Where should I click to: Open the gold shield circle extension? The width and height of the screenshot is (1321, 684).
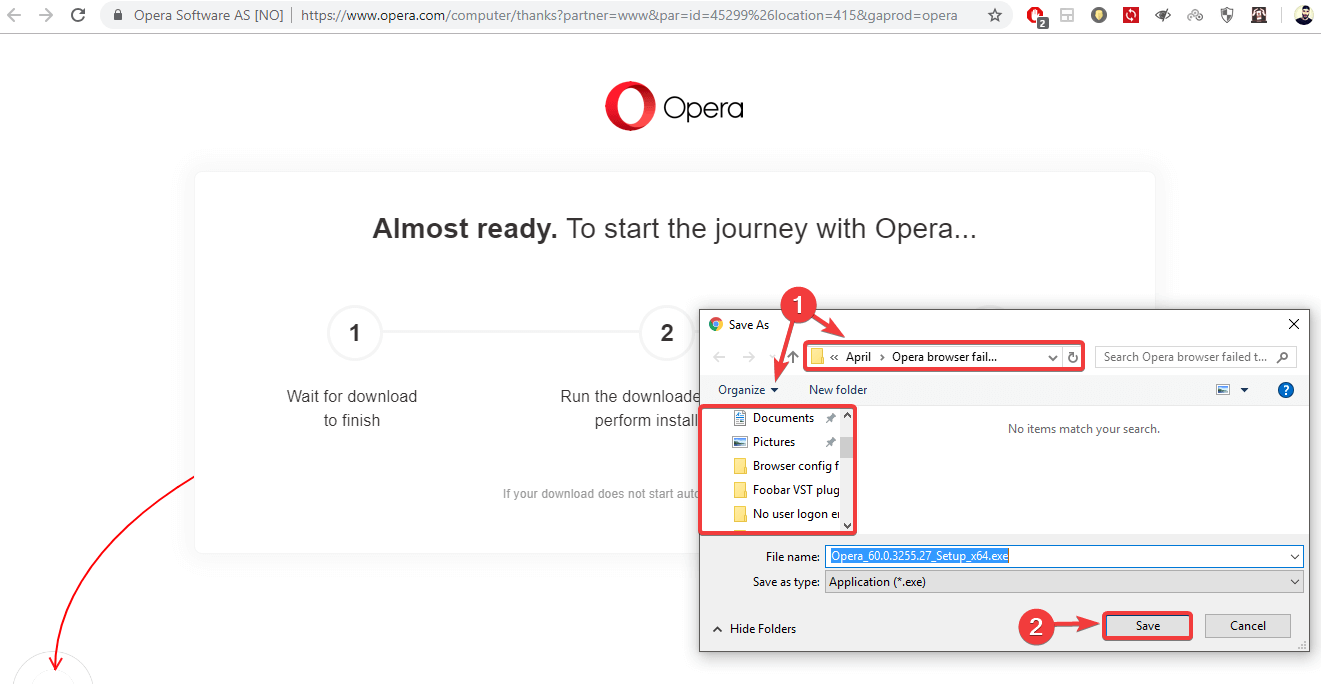click(1099, 16)
